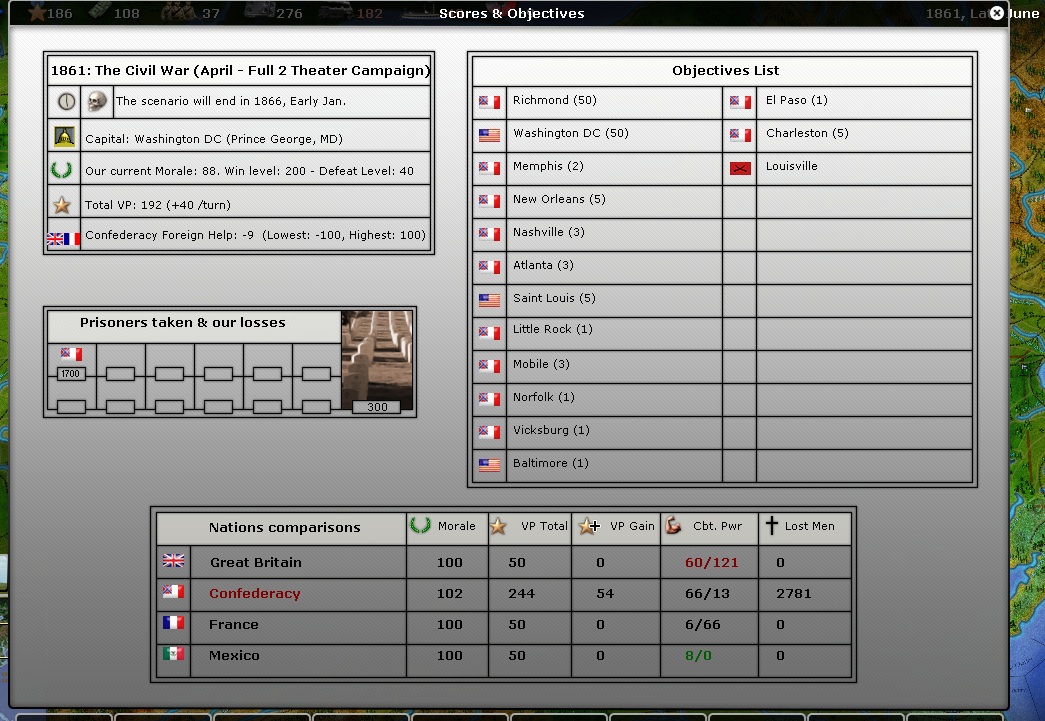Select the Charleston (5) objective entry
The width and height of the screenshot is (1045, 721).
click(x=806, y=134)
